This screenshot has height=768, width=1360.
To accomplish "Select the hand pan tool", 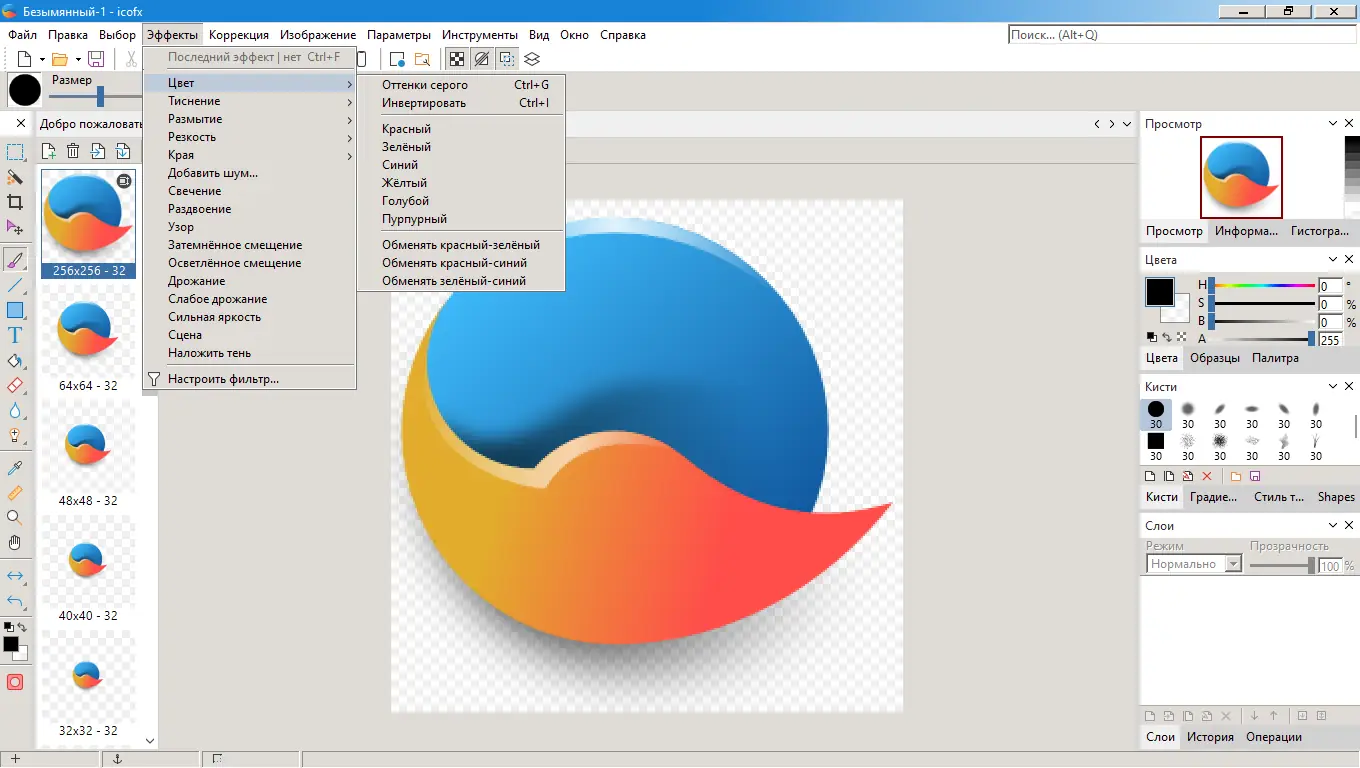I will coord(15,543).
